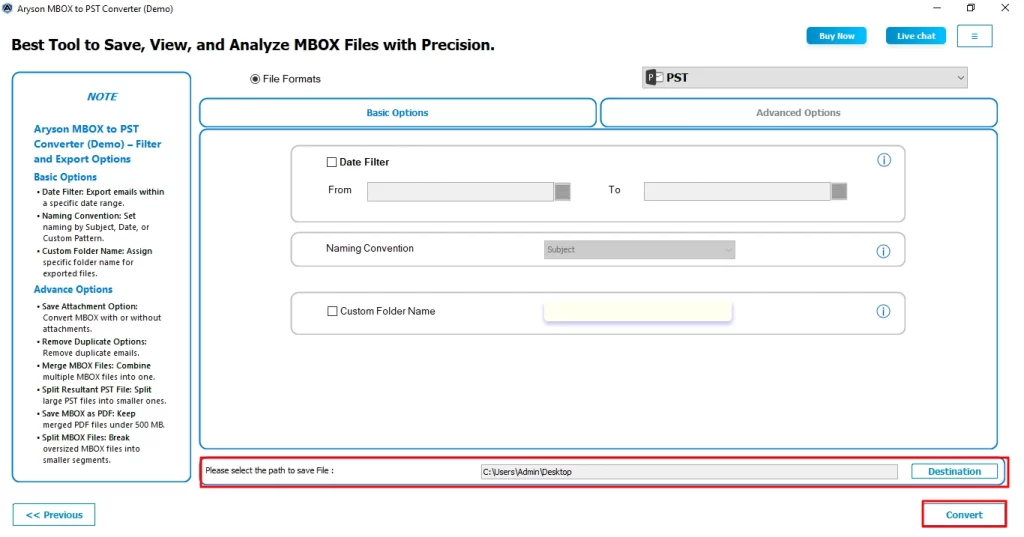The width and height of the screenshot is (1024, 537).
Task: Select the File Formats radio button
Action: [x=255, y=79]
